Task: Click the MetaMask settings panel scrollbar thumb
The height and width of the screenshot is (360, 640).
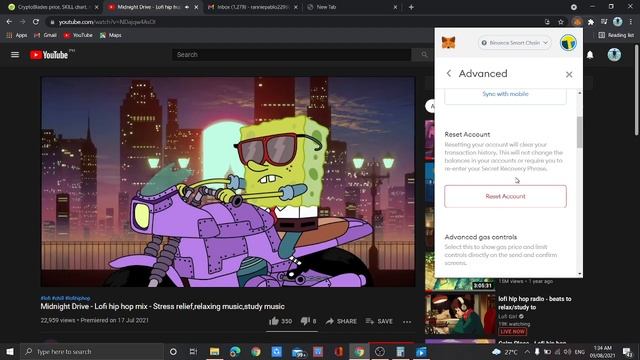Action: pos(579,132)
